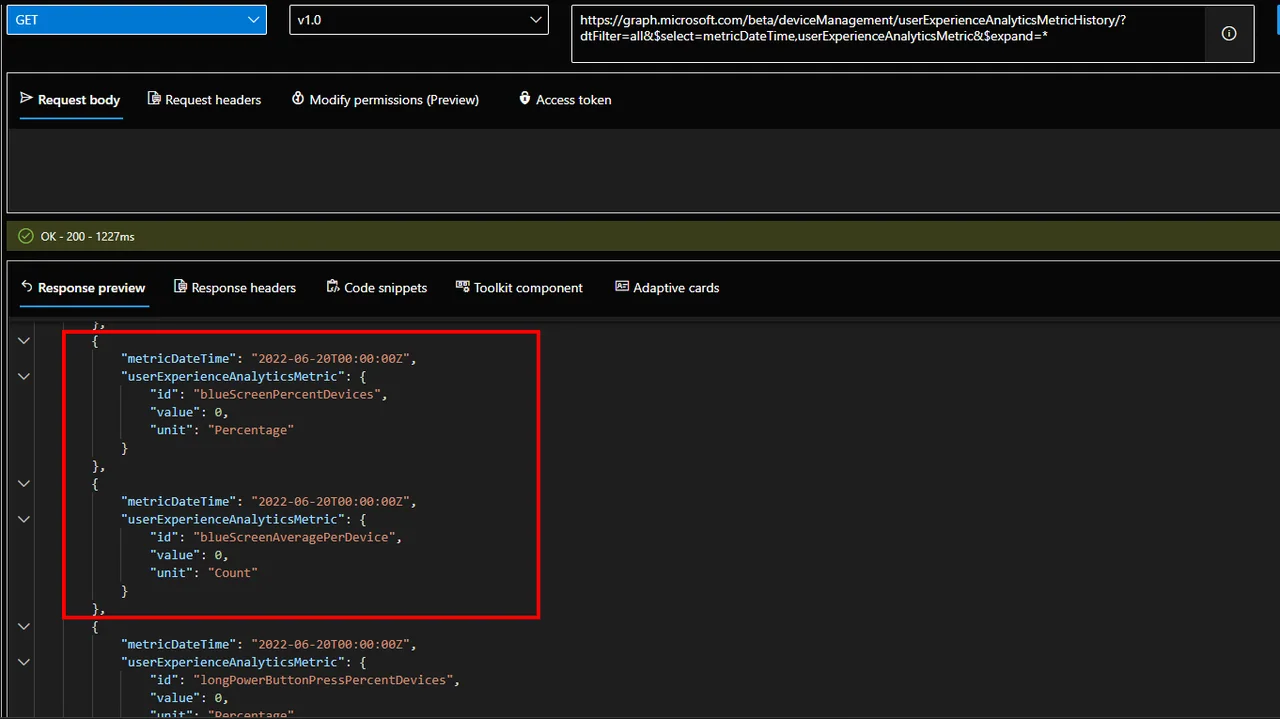Collapse object containing longPowerButtonPressPercentDevices
Viewport: 1280px width, 719px height.
24,627
